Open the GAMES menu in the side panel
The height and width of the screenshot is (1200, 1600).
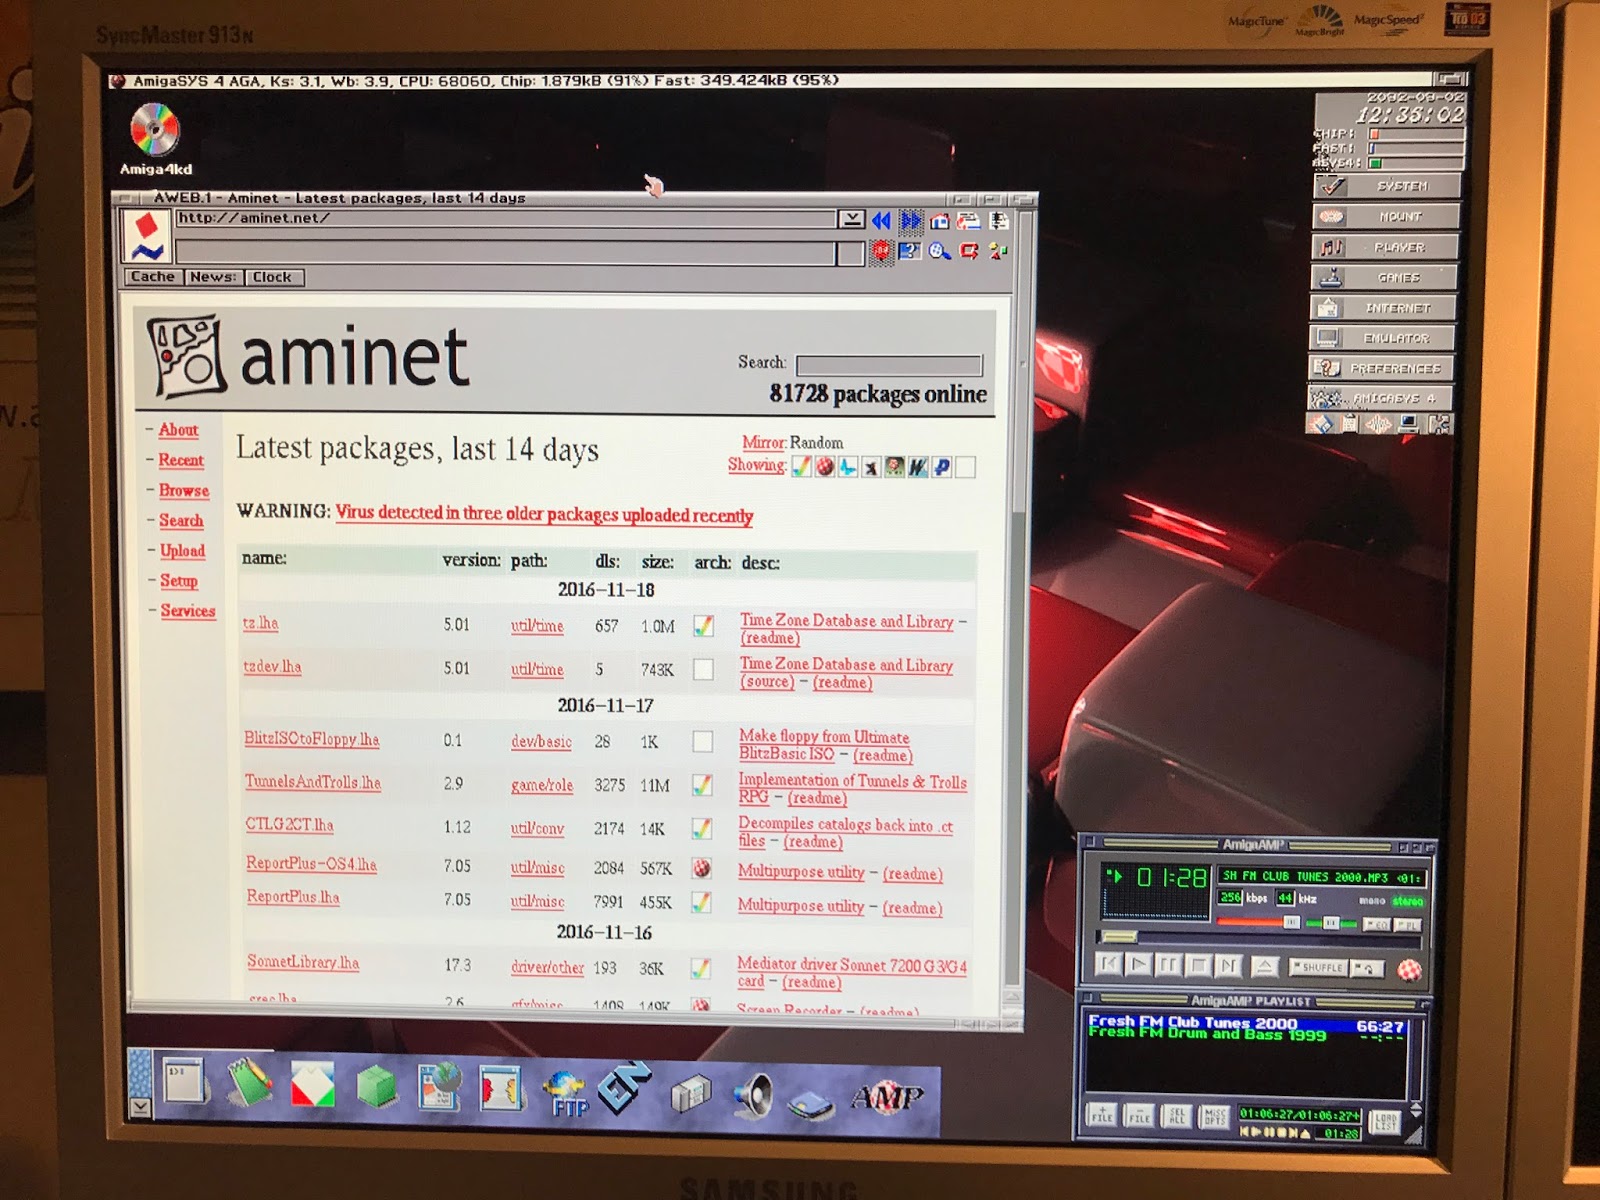point(1384,277)
